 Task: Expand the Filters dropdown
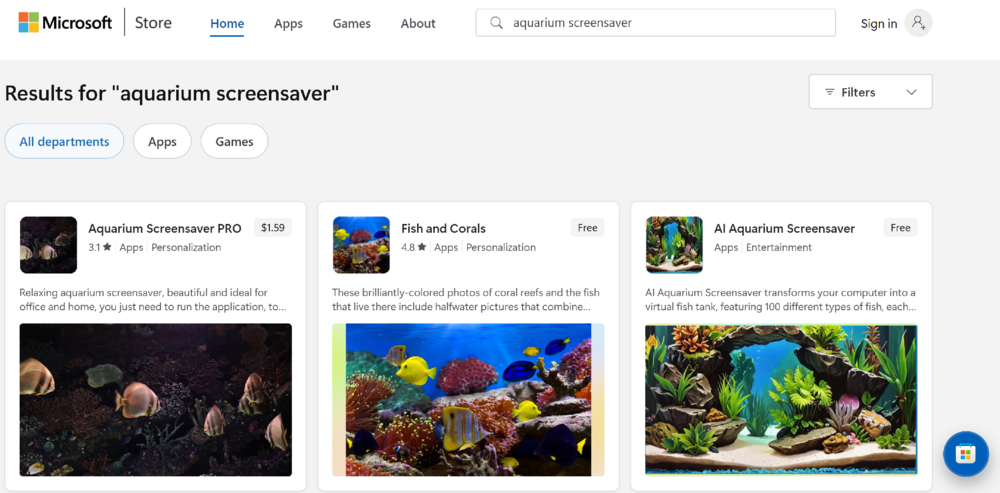tap(870, 92)
